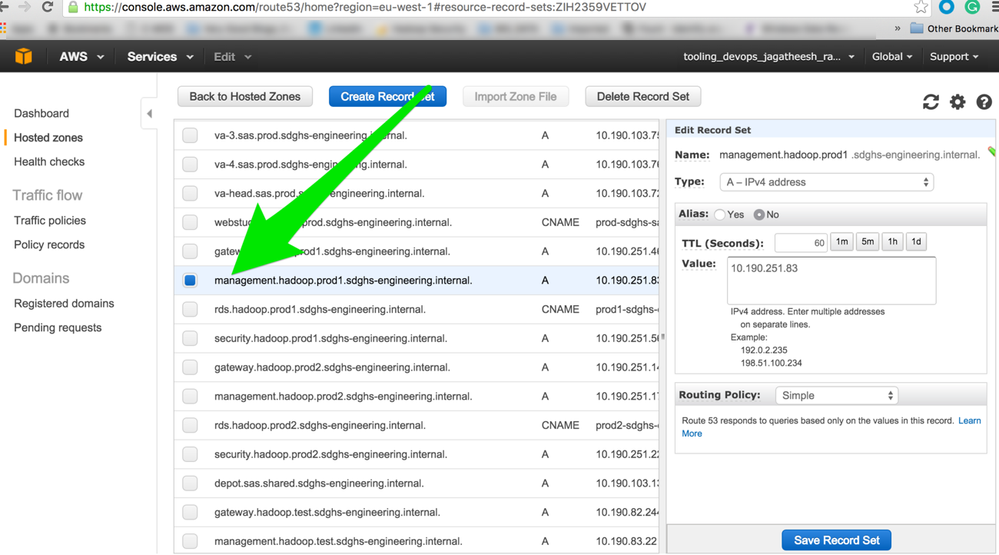
Task: Select row management.hadoop.prod2.sdghs-engineering.internal.
Action: [x=417, y=396]
